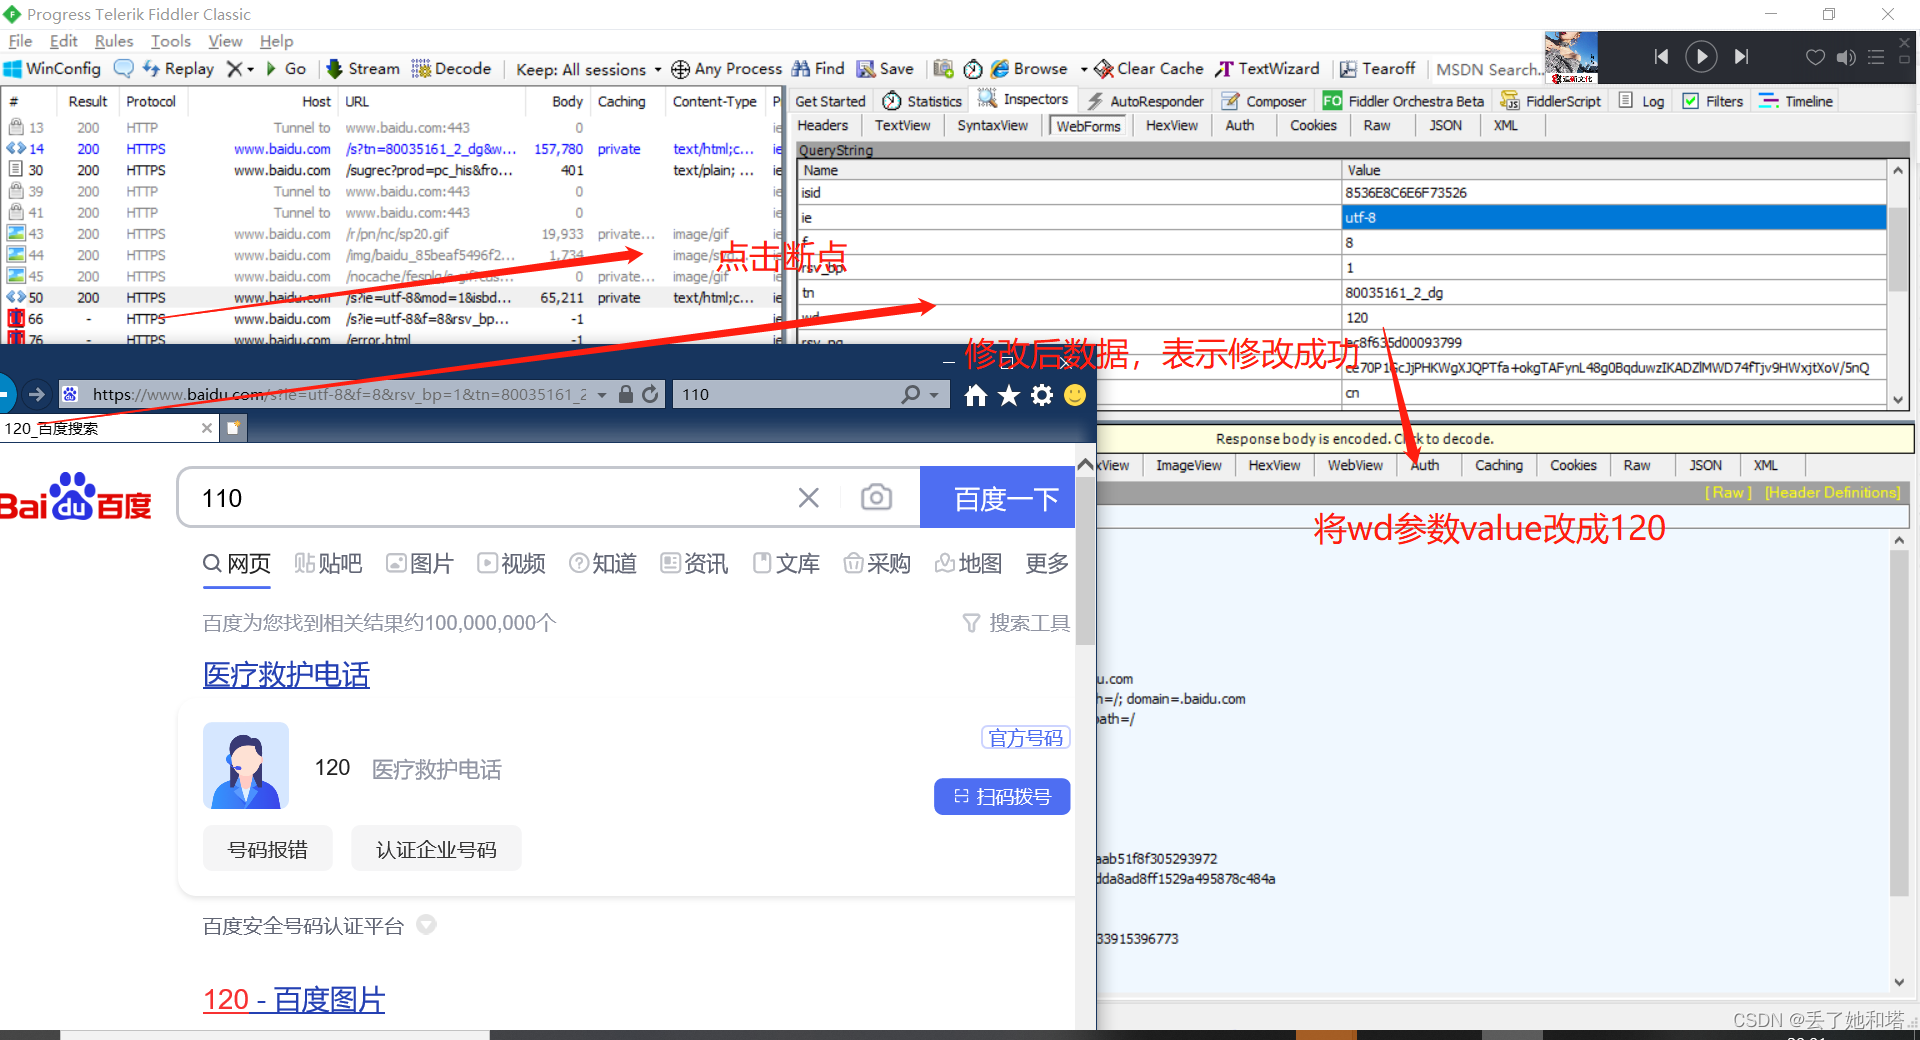Select the utf-8 value cell
This screenshot has width=1920, height=1040.
click(1613, 217)
